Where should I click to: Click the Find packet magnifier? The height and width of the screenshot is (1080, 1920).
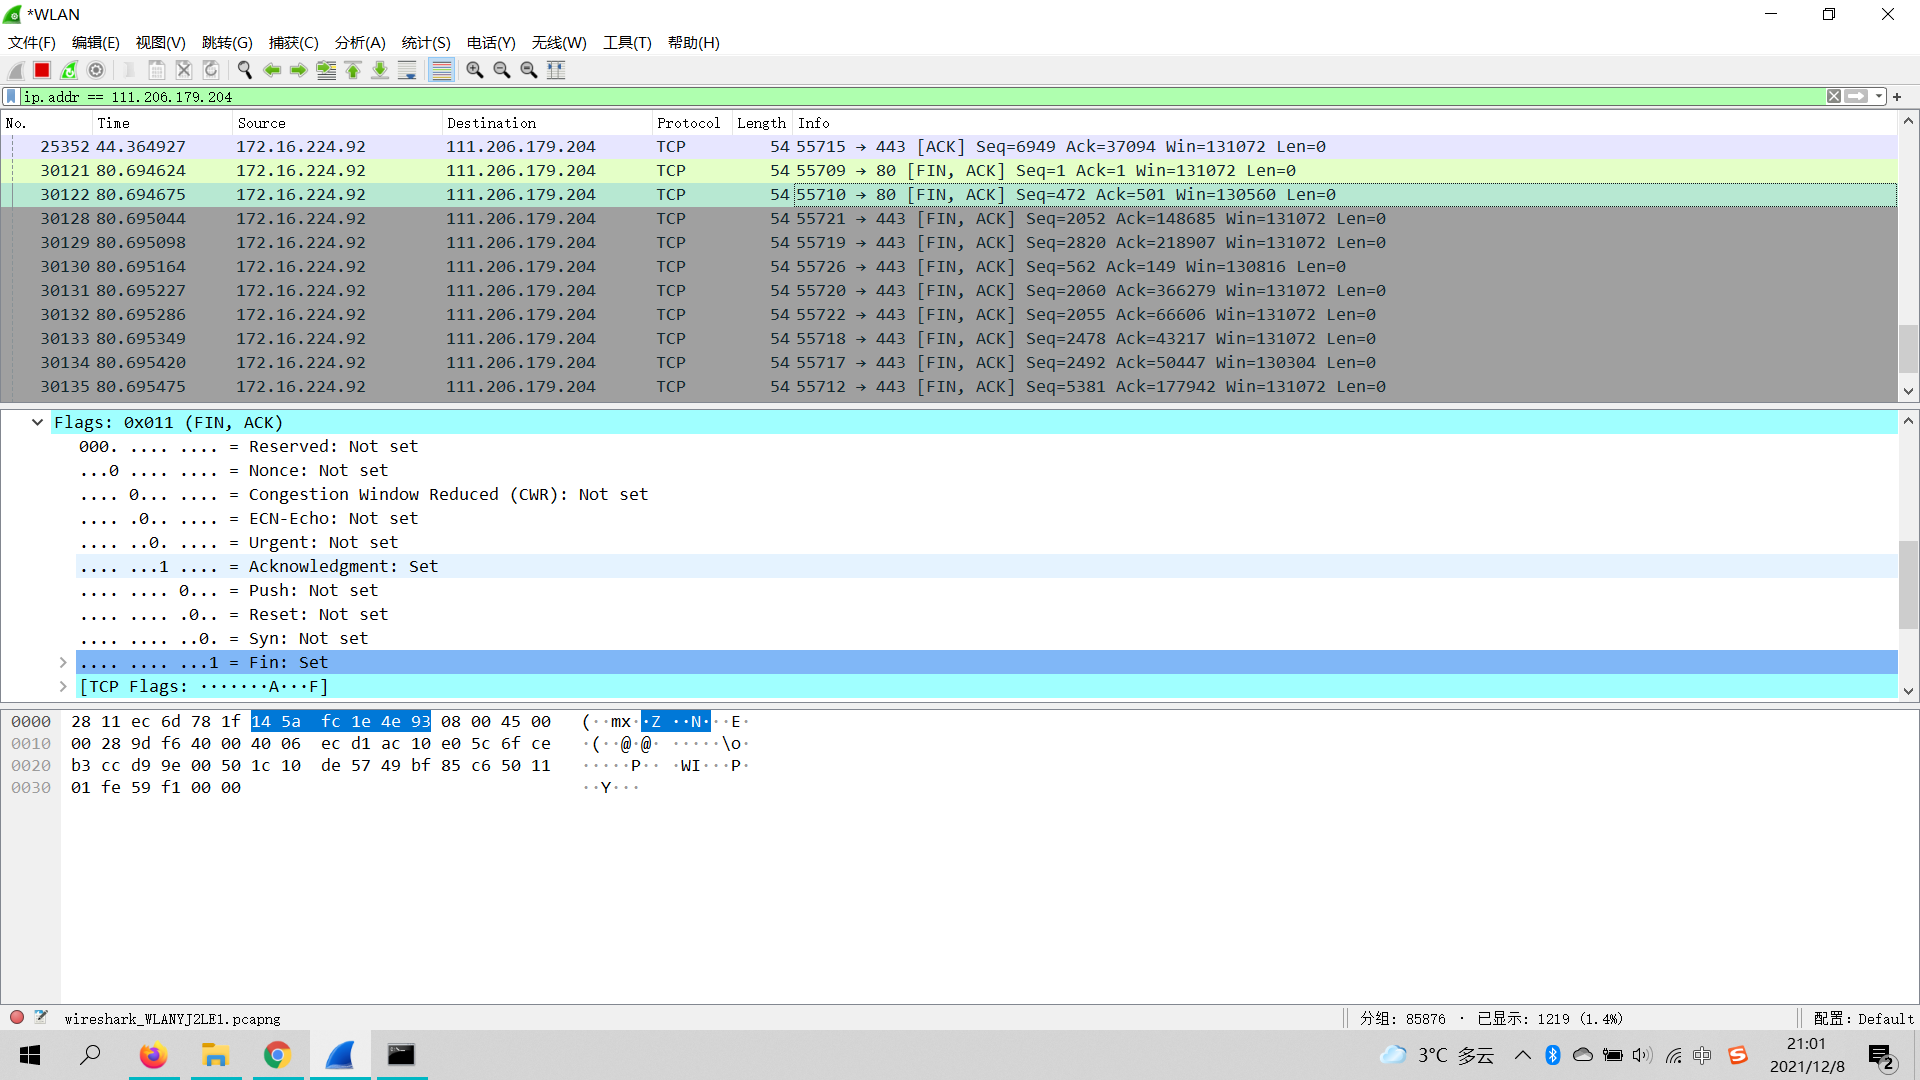(x=244, y=70)
